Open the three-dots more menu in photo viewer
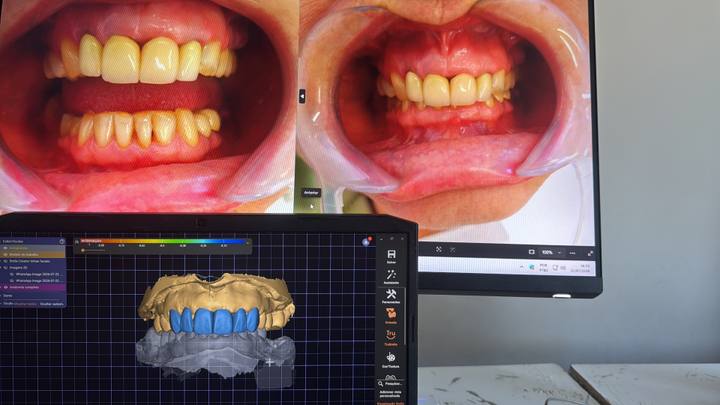Viewport: 720px width, 405px height. coord(572,253)
